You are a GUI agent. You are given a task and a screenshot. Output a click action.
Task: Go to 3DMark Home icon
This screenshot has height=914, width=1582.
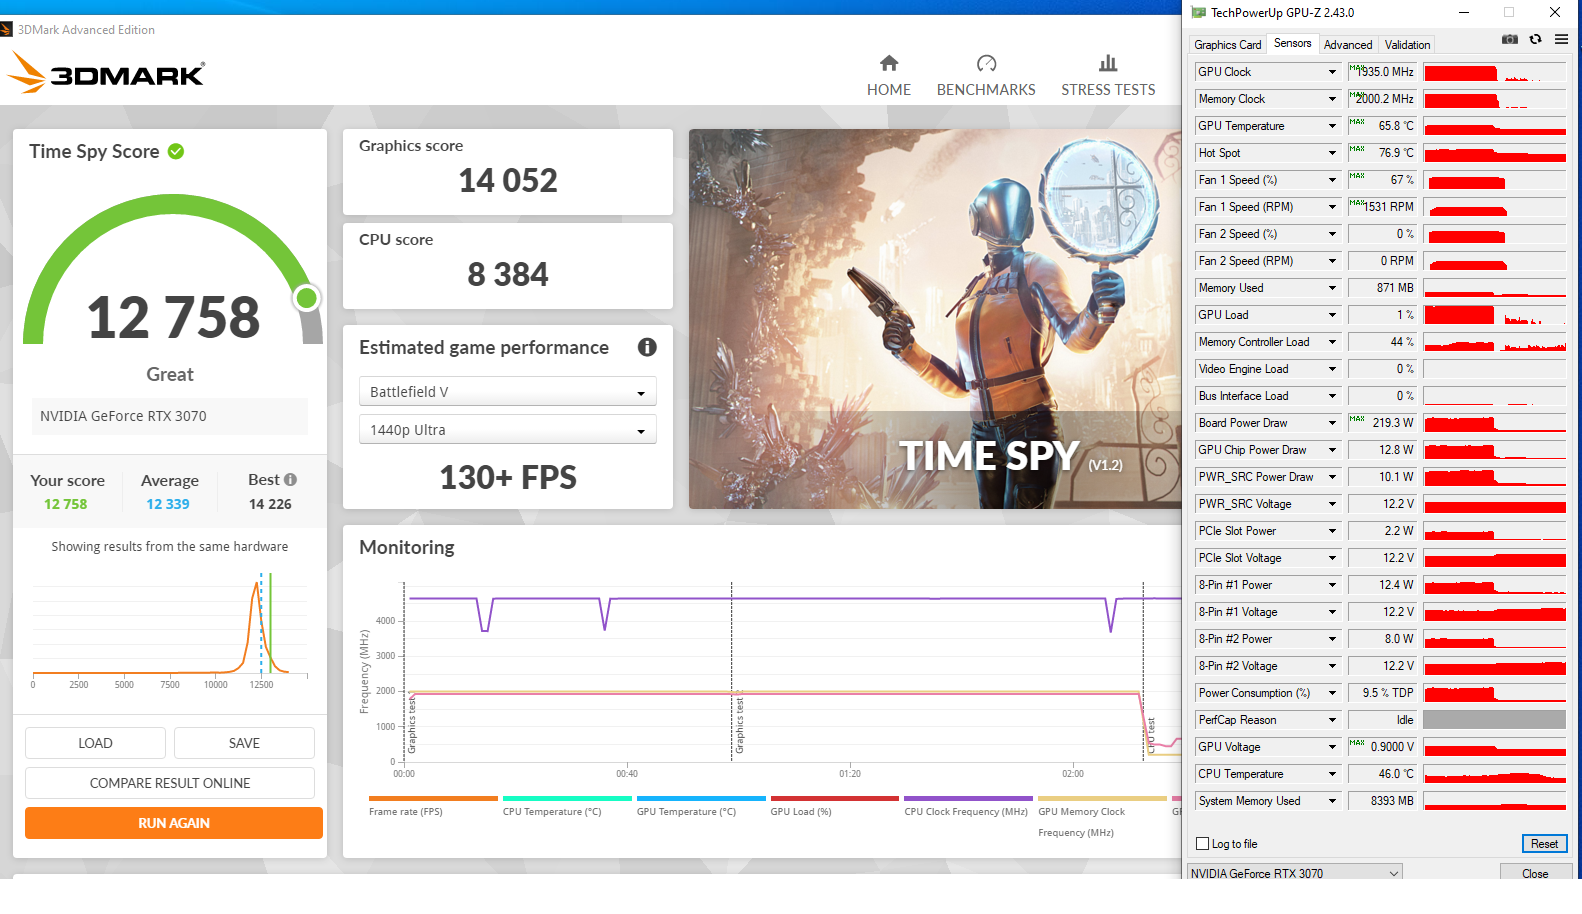tap(889, 63)
